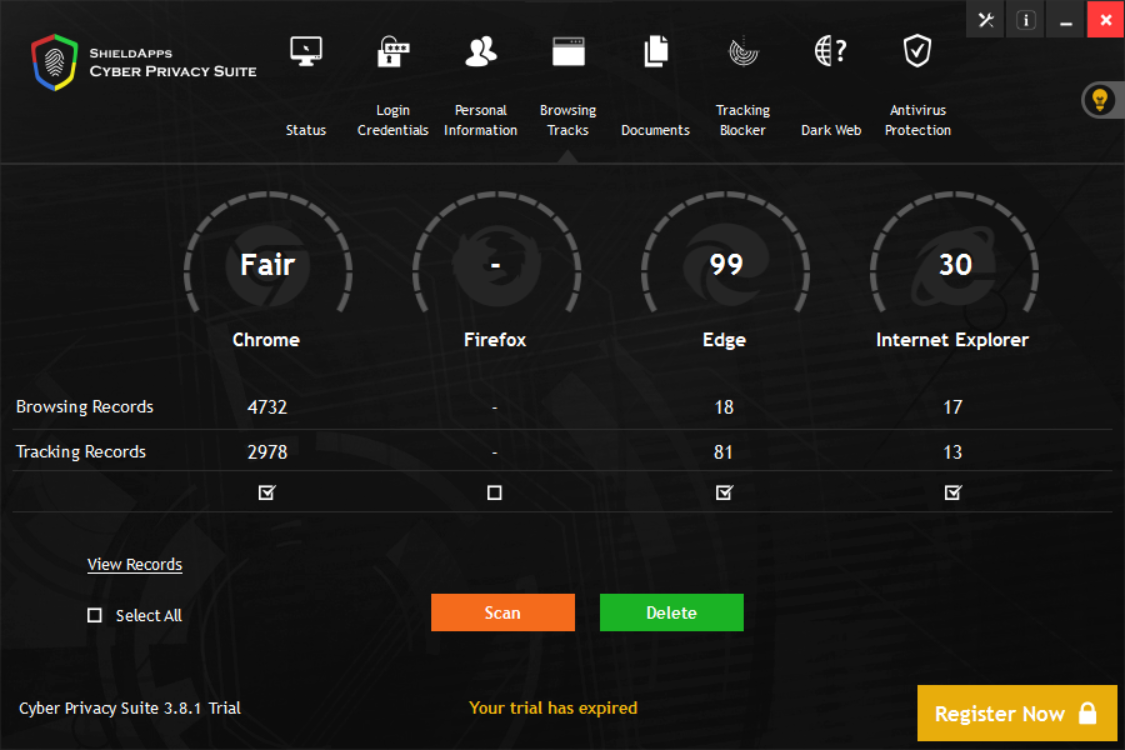Click Internet Explorer's browsing records value 17
1125x750 pixels.
point(953,407)
